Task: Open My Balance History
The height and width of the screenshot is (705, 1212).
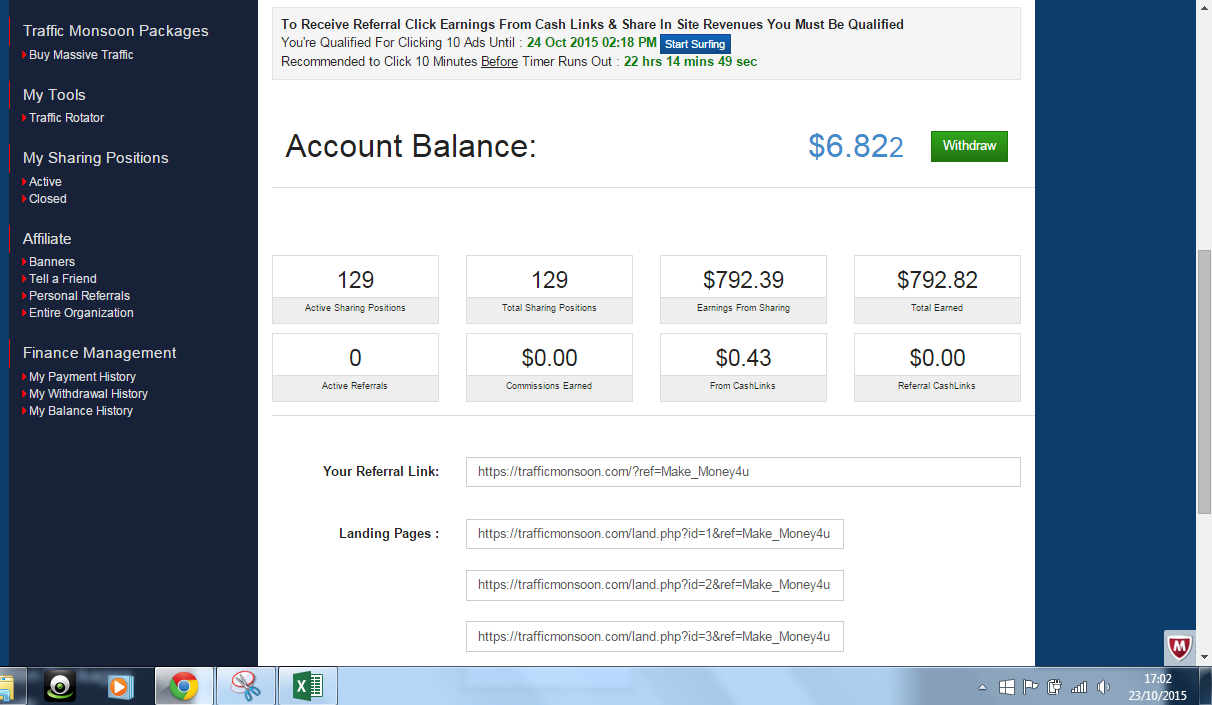Action: [x=80, y=411]
